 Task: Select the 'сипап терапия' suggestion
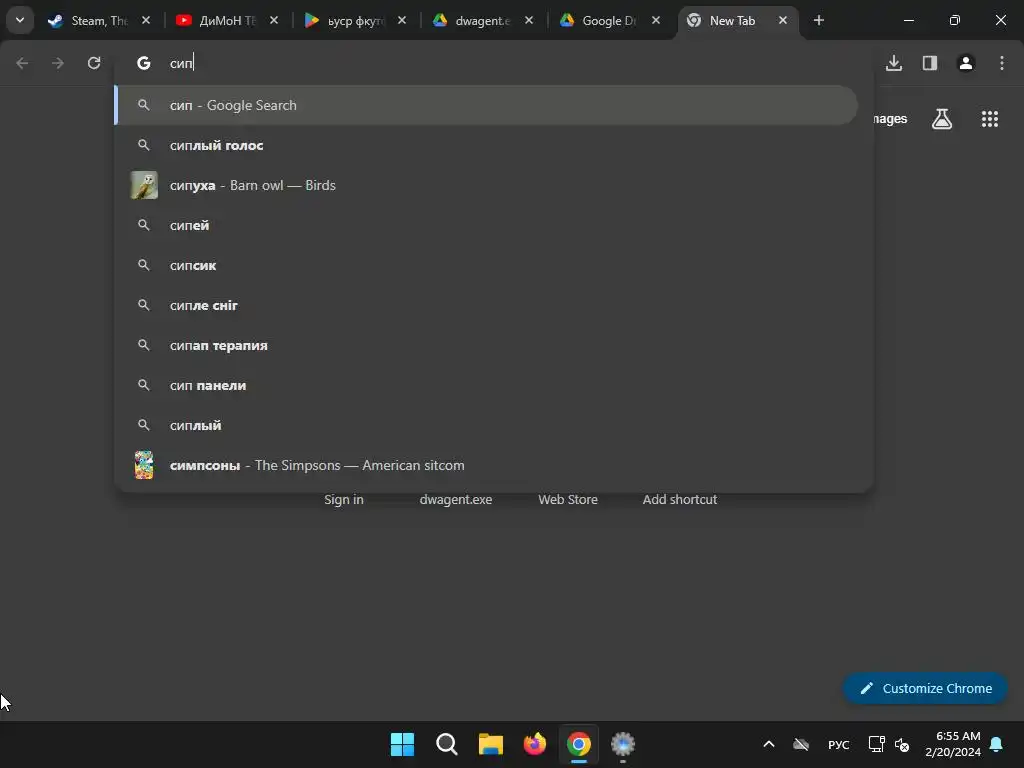pos(487,345)
